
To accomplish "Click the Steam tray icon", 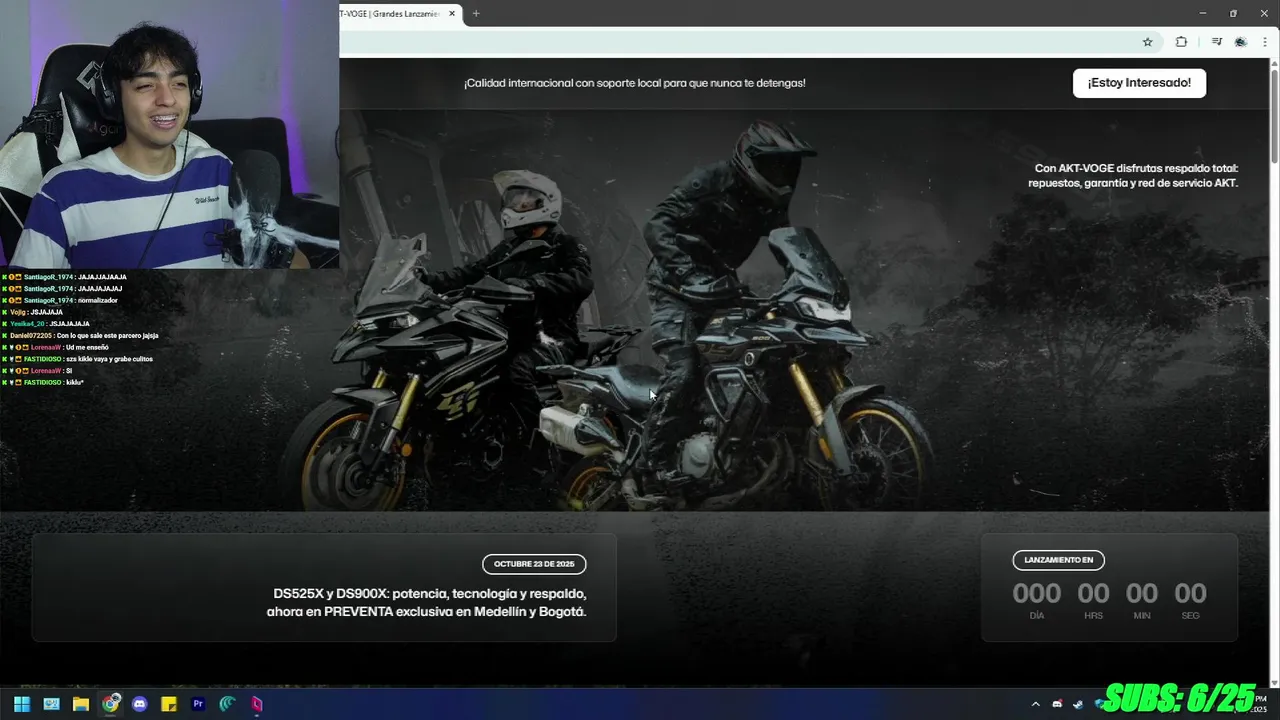I will [x=1077, y=704].
